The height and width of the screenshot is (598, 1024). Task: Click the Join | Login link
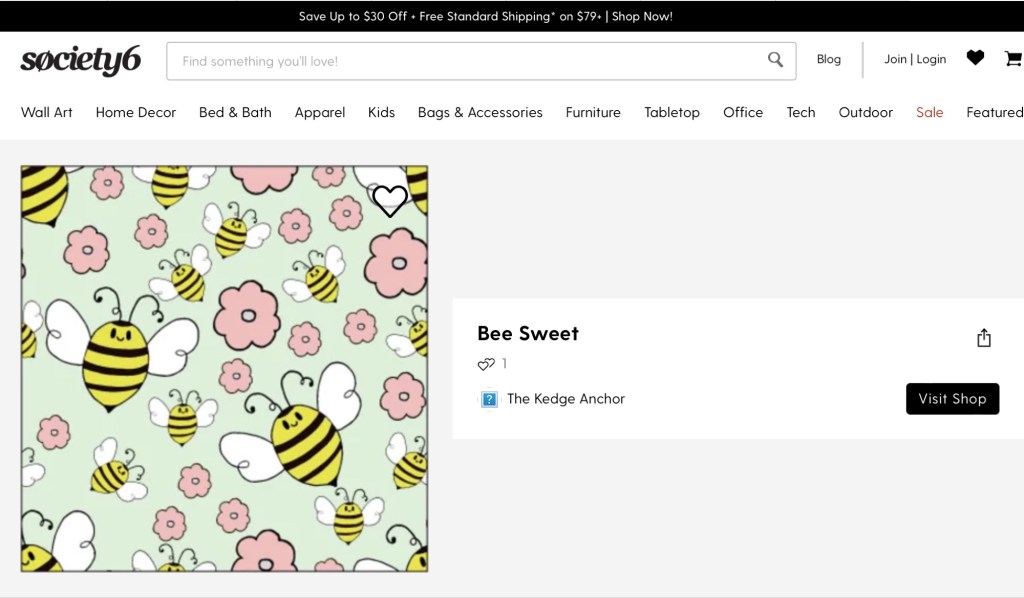point(914,59)
